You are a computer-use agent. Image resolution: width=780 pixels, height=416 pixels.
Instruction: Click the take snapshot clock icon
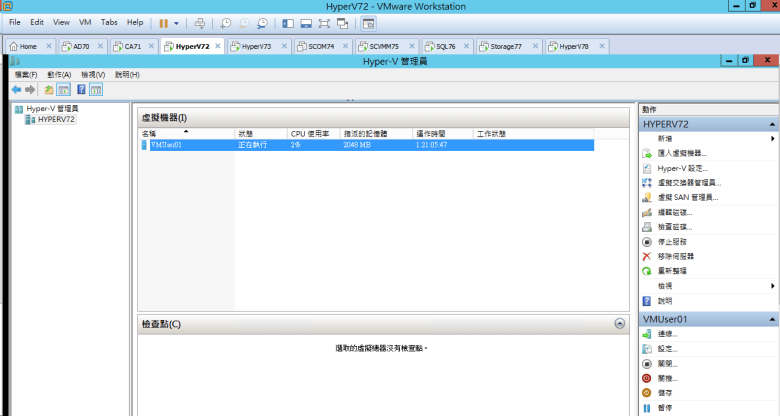click(x=226, y=22)
